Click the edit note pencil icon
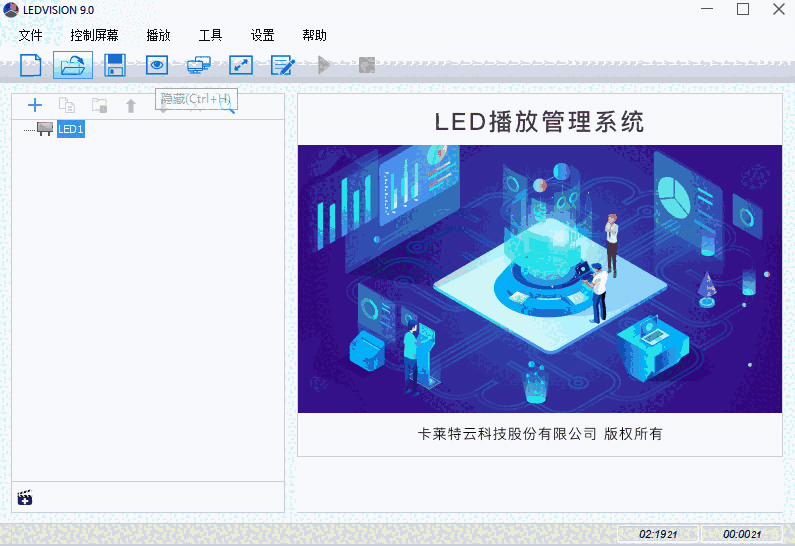The height and width of the screenshot is (546, 795). [283, 65]
